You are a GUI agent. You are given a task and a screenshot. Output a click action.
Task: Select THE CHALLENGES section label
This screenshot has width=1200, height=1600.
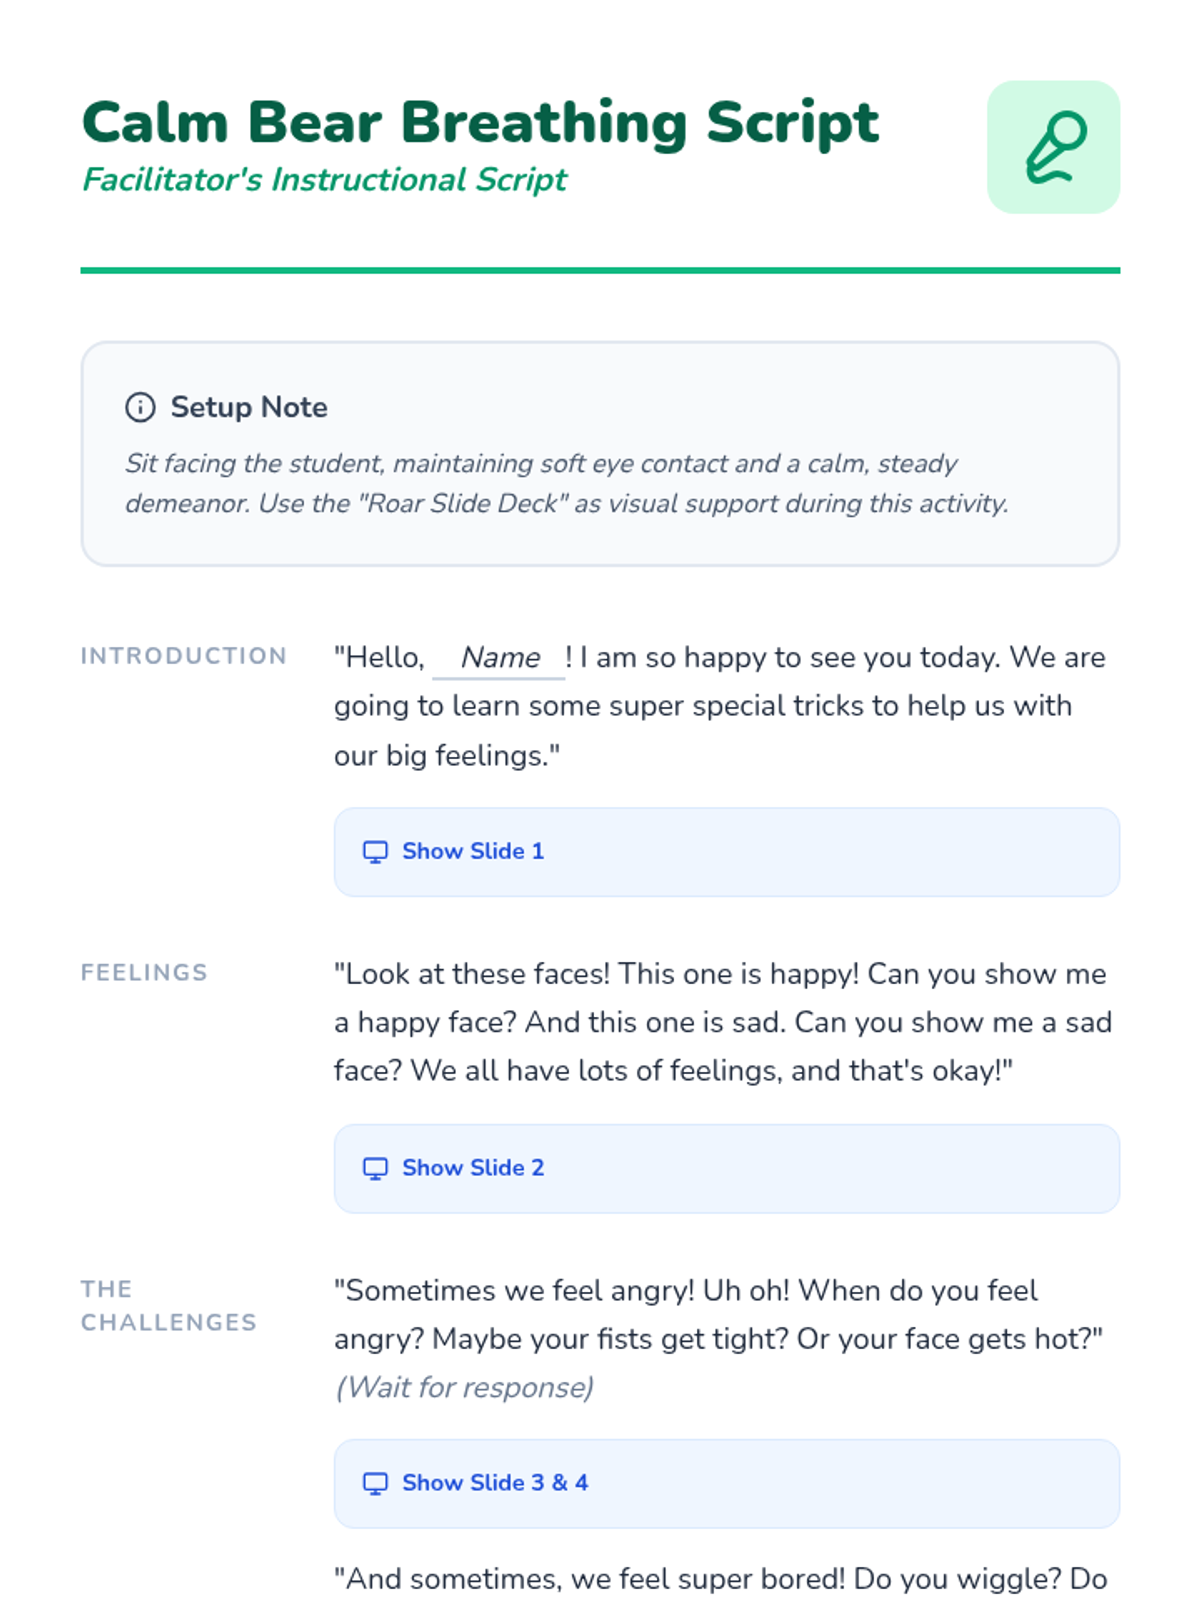coord(169,1306)
